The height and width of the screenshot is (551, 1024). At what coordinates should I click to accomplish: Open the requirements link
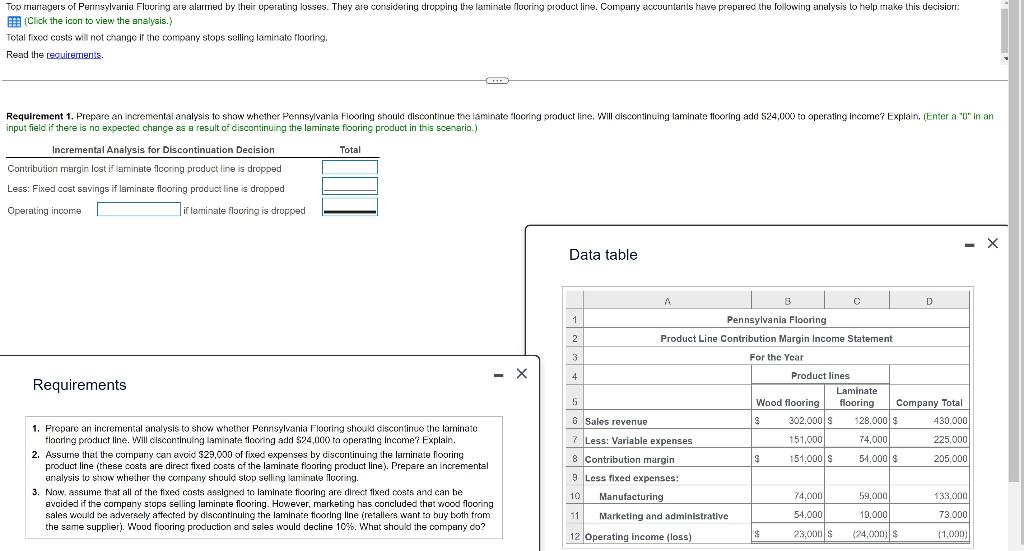pyautogui.click(x=74, y=55)
